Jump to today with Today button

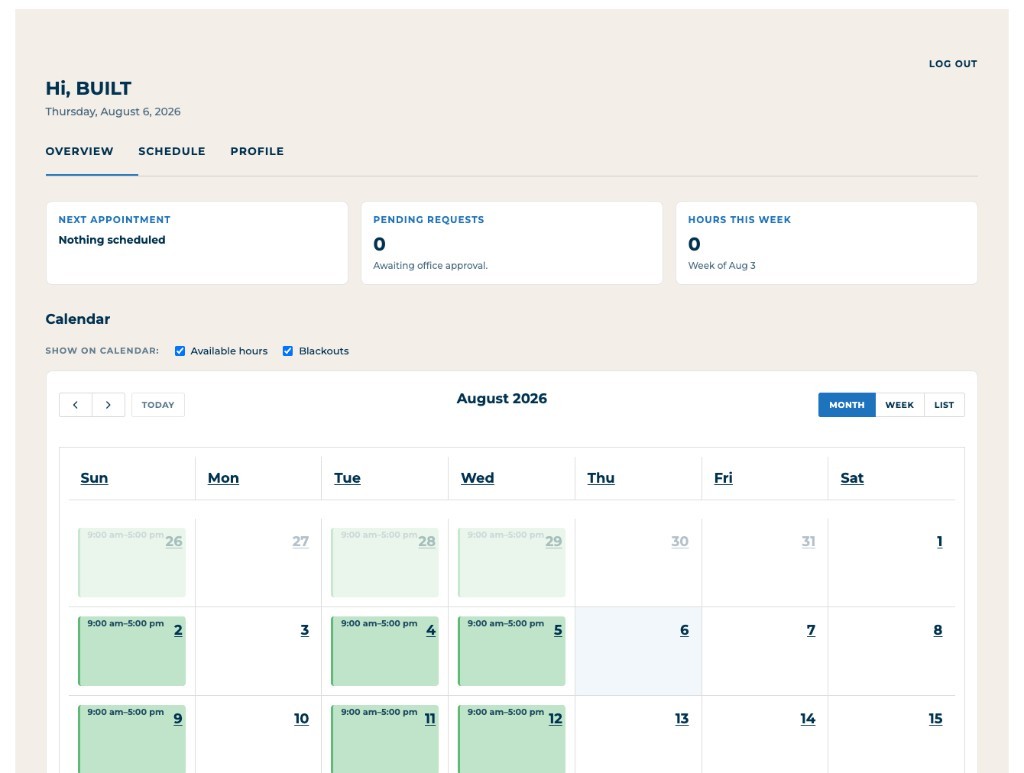[158, 405]
